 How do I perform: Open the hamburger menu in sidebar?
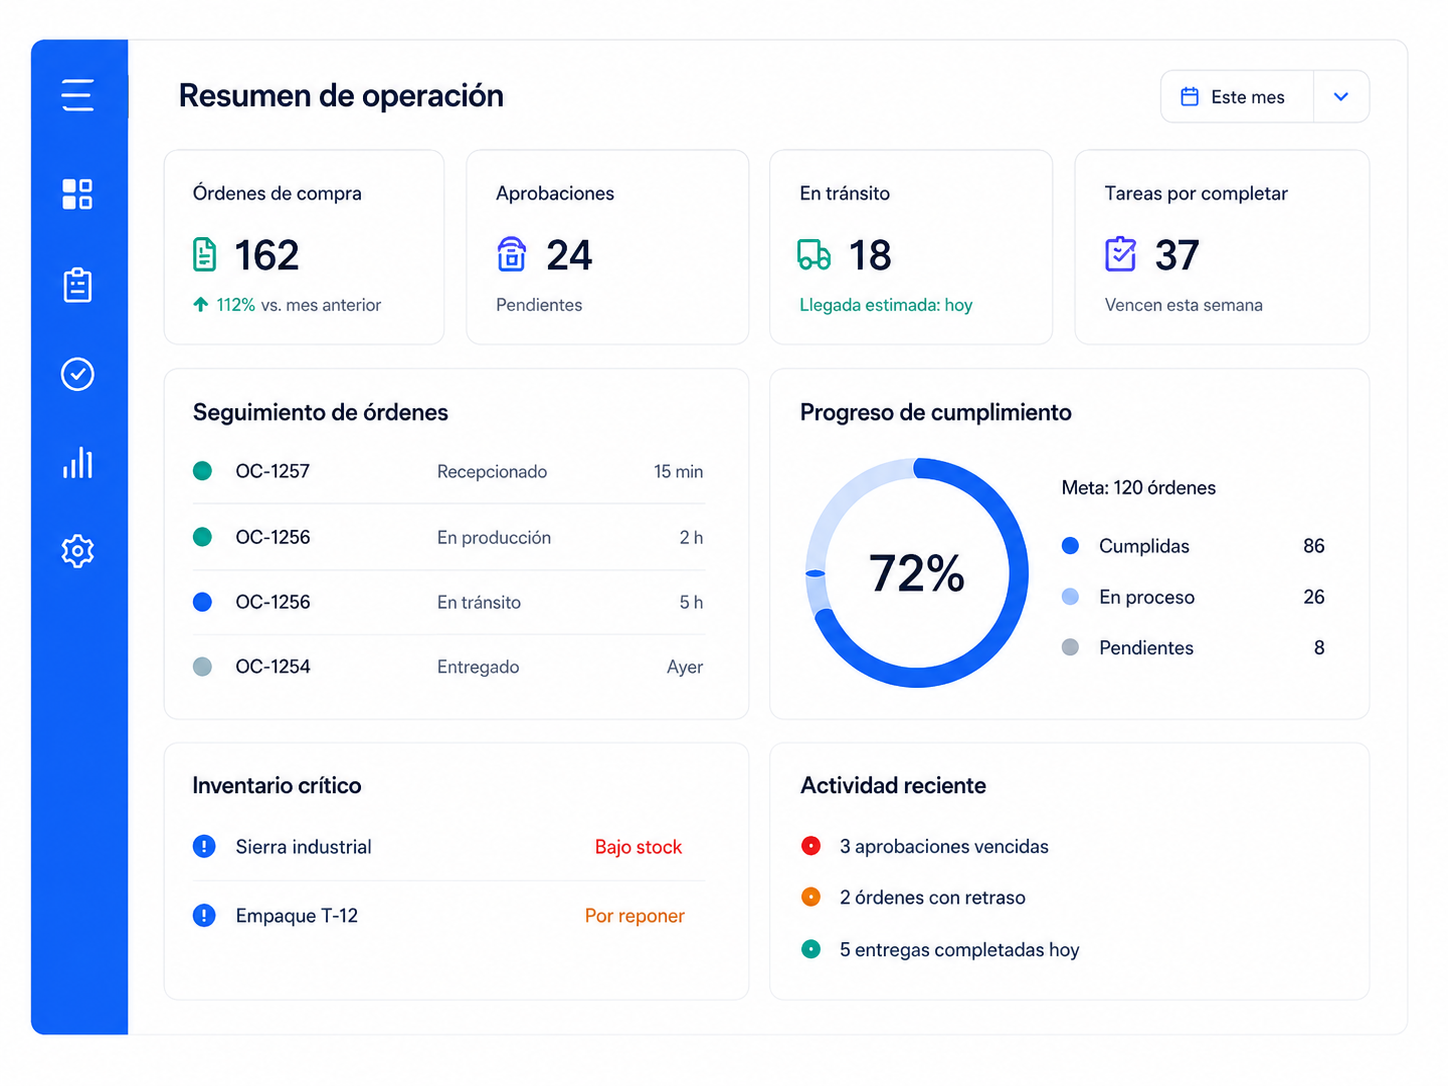(x=77, y=95)
